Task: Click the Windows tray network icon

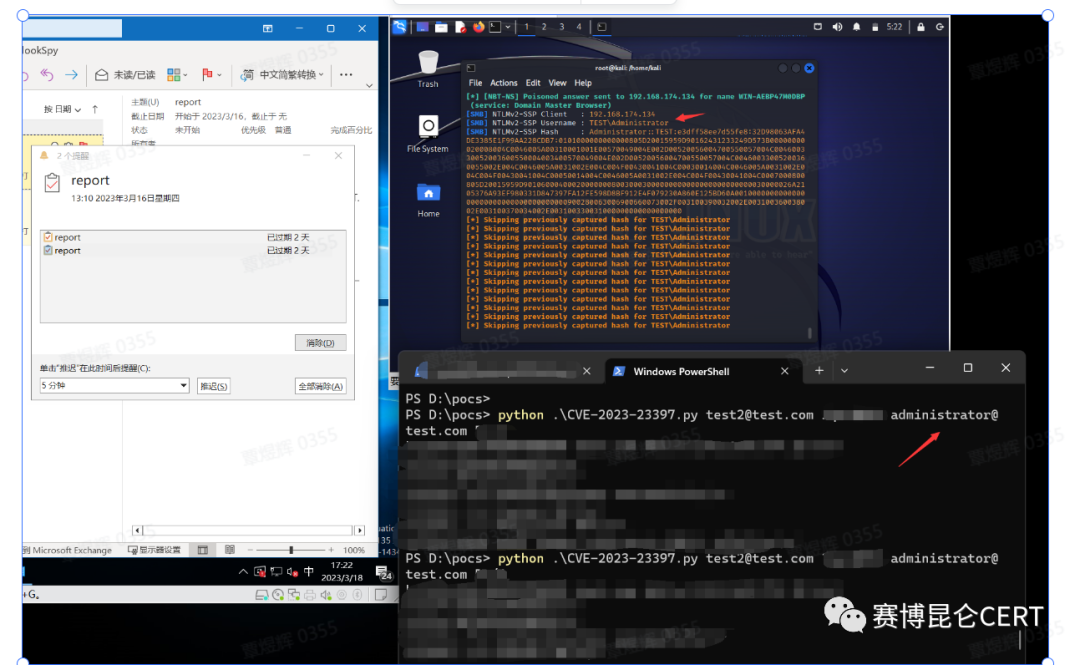Action: pyautogui.click(x=276, y=571)
